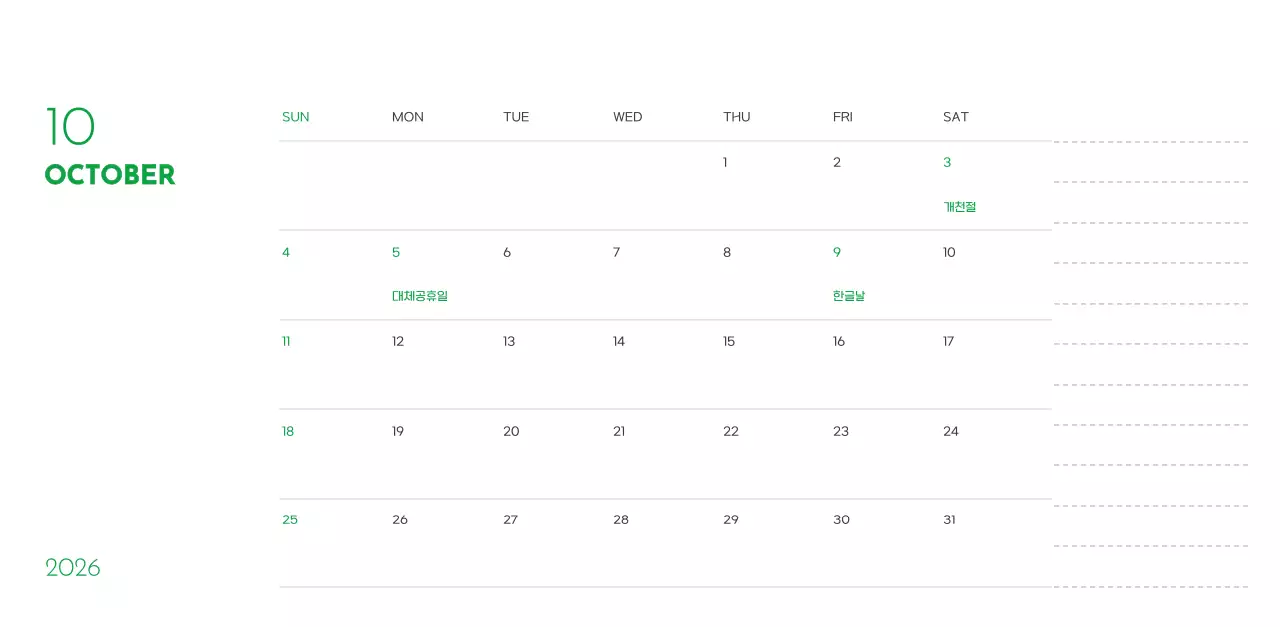
Task: Select the 개천절 holiday label
Action: [x=959, y=207]
